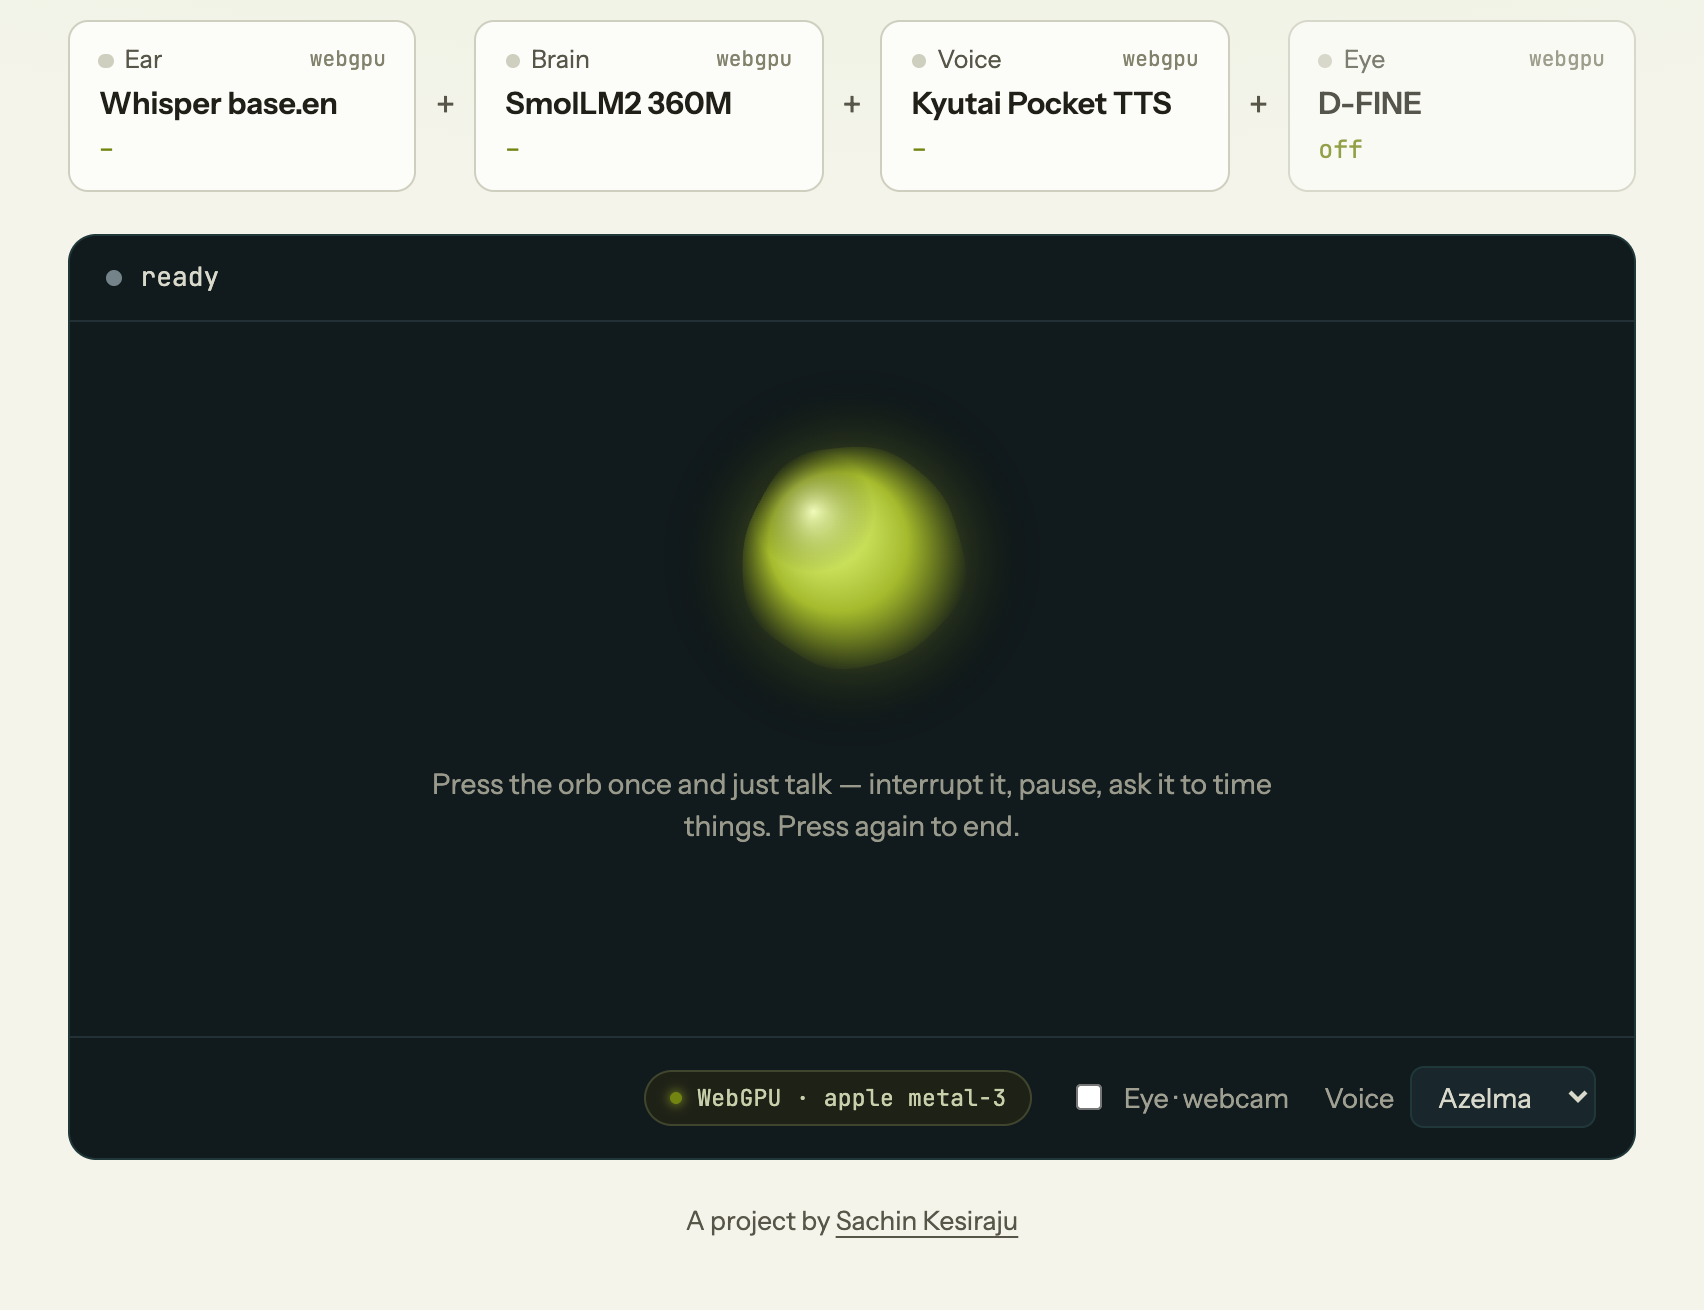The width and height of the screenshot is (1704, 1310).
Task: Click the 'webgpu' label on the Eye card
Action: pyautogui.click(x=1566, y=59)
